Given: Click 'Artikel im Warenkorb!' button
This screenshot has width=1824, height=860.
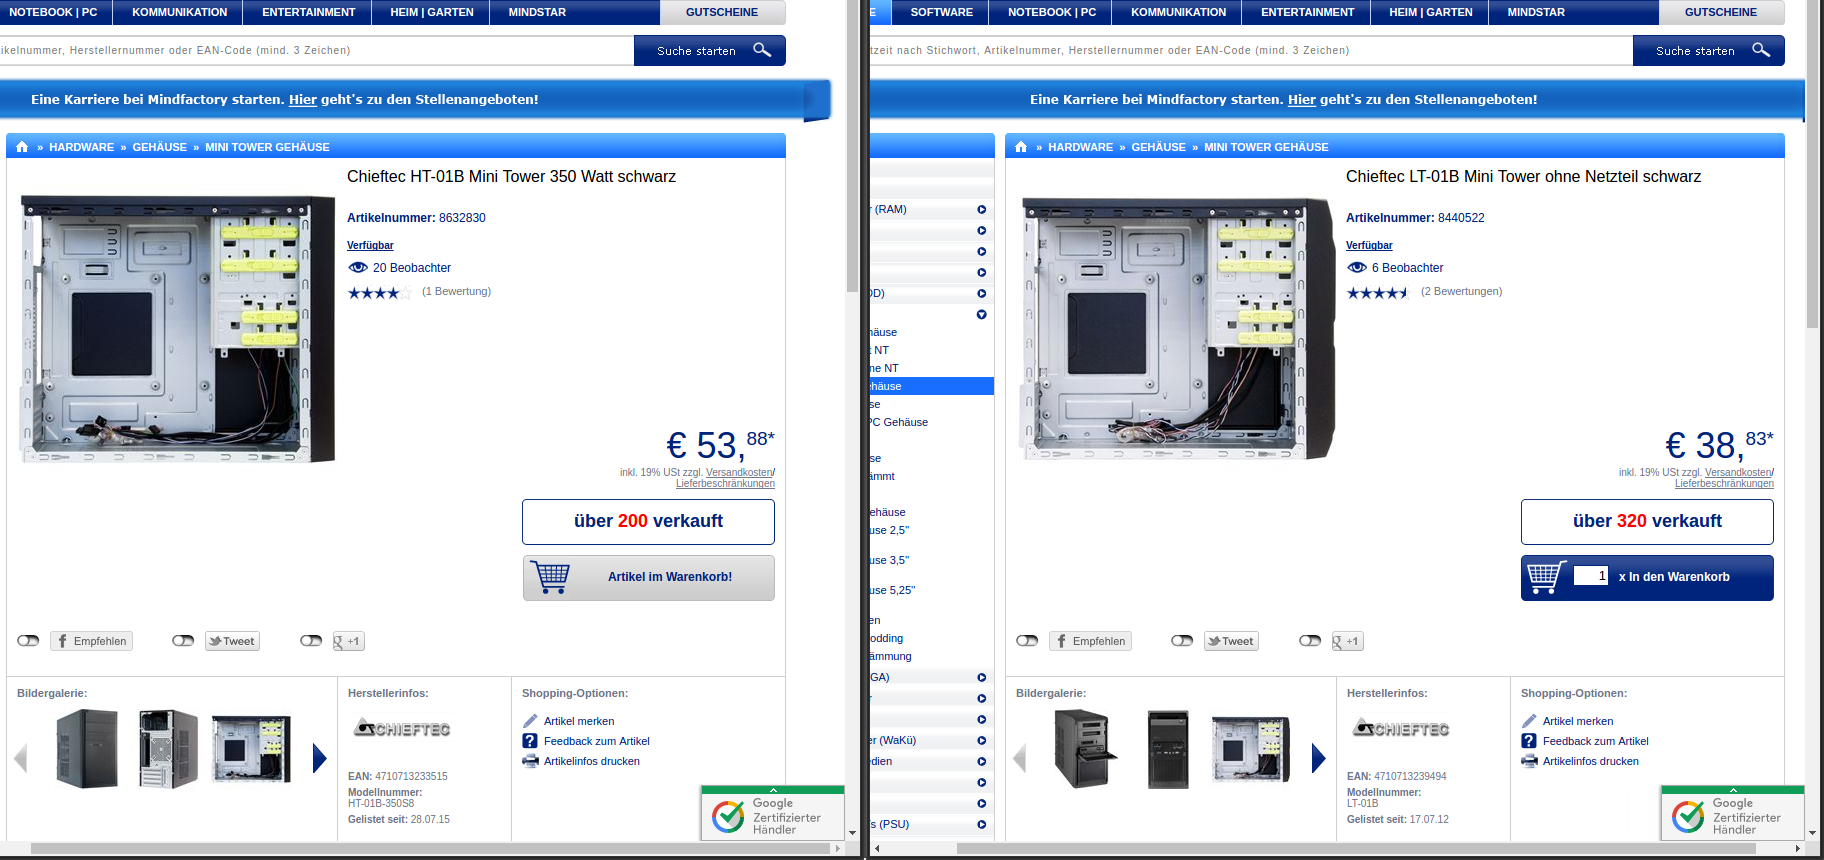Looking at the screenshot, I should tap(648, 578).
